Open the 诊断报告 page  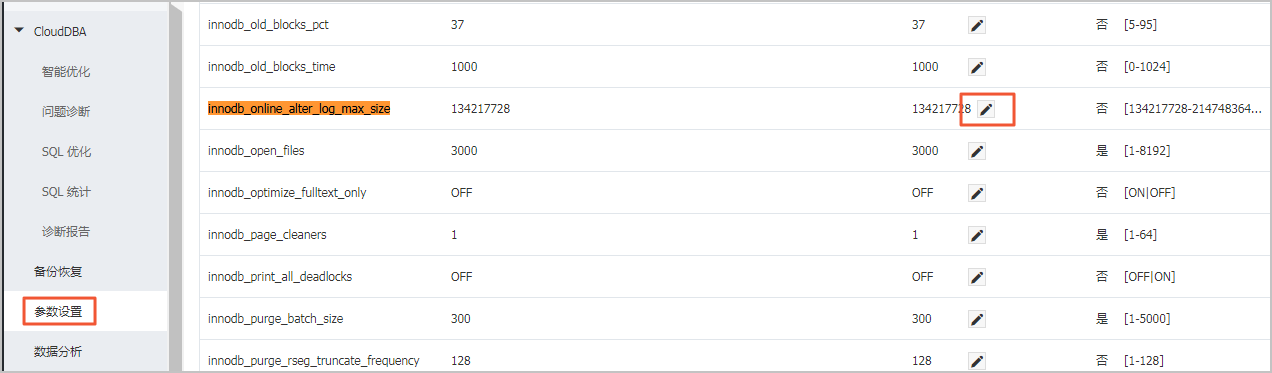pos(66,232)
